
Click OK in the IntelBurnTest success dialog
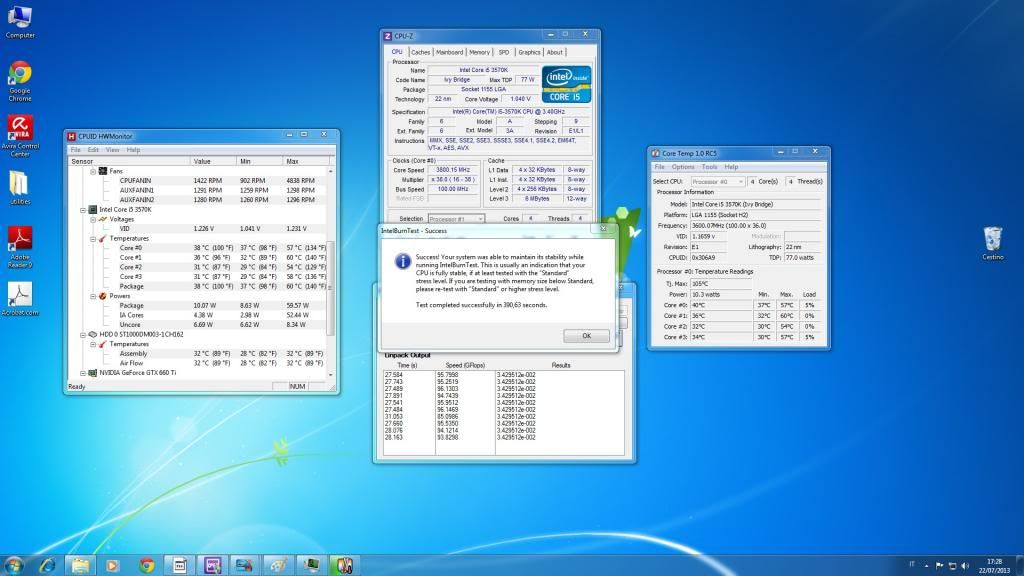pos(585,335)
